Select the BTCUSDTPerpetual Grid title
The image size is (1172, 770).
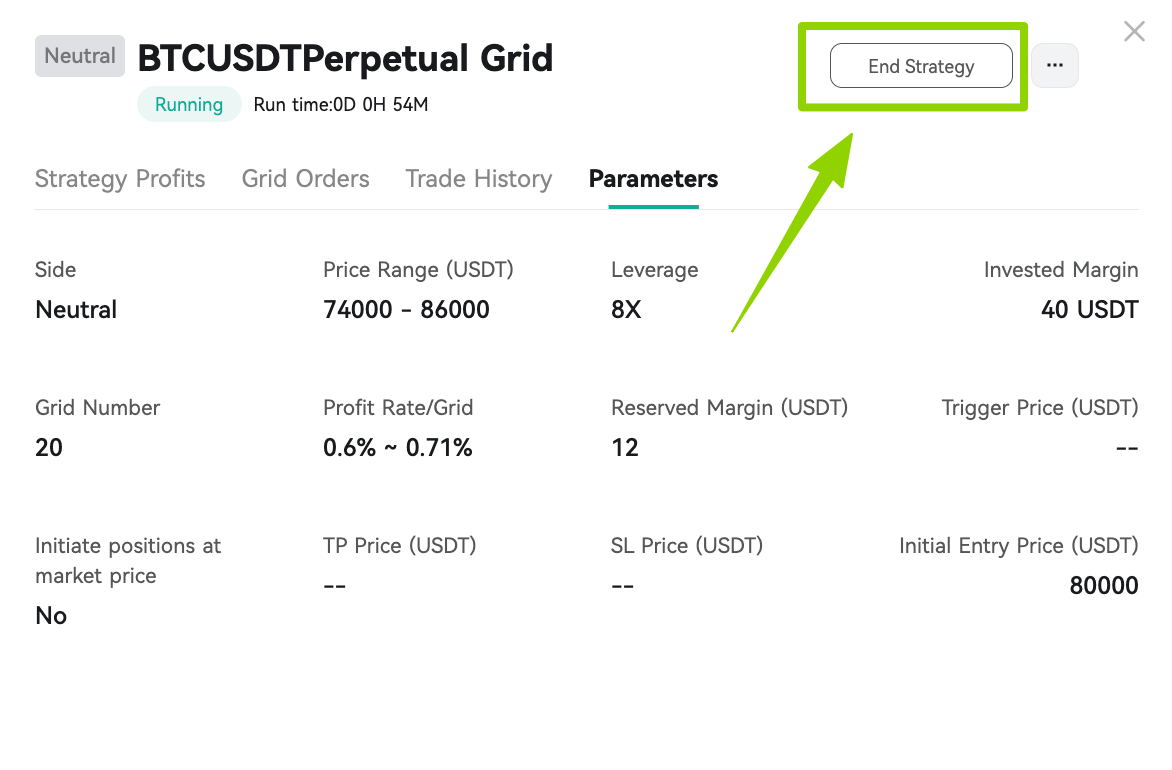(345, 58)
